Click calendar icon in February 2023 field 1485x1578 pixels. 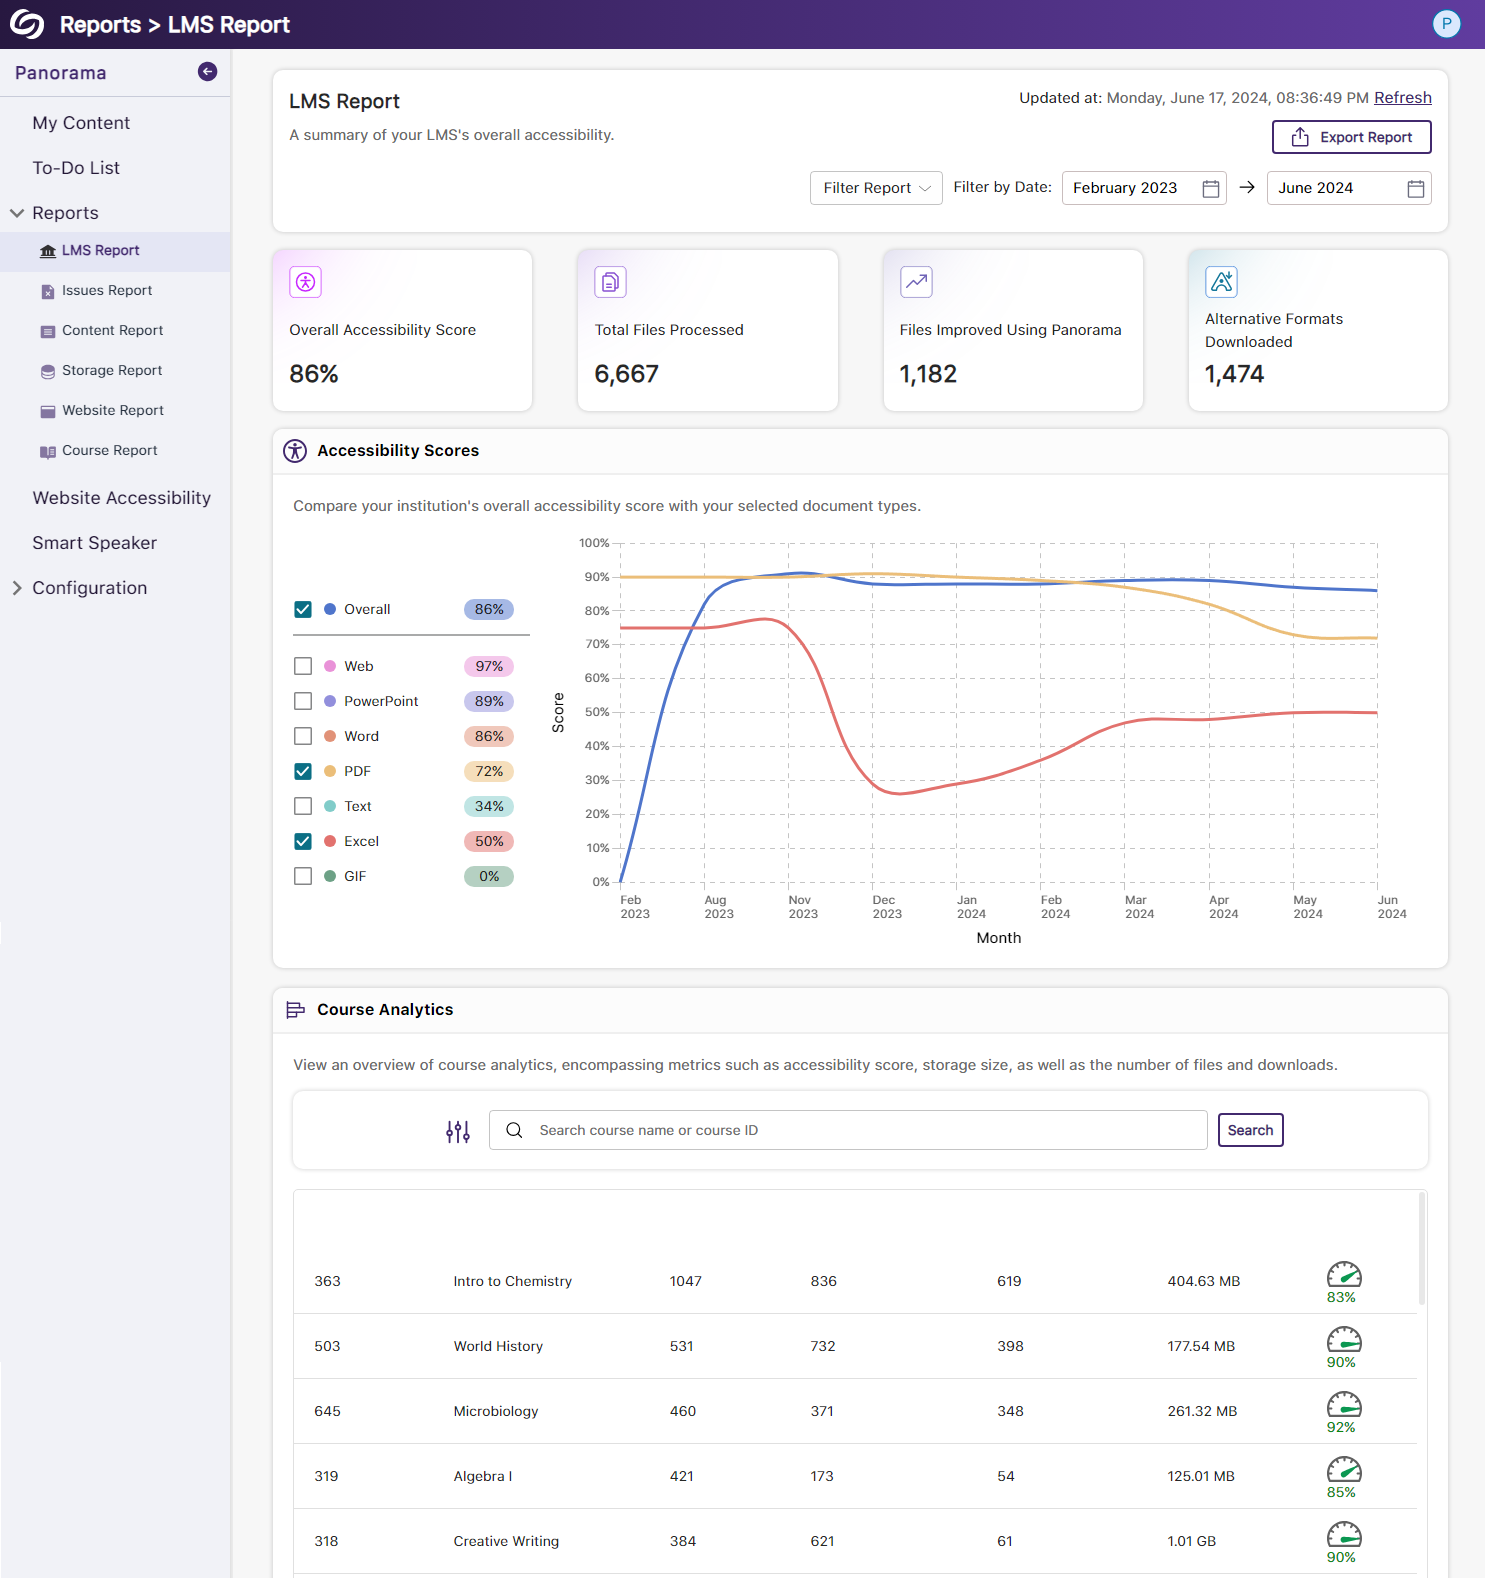(x=1210, y=189)
